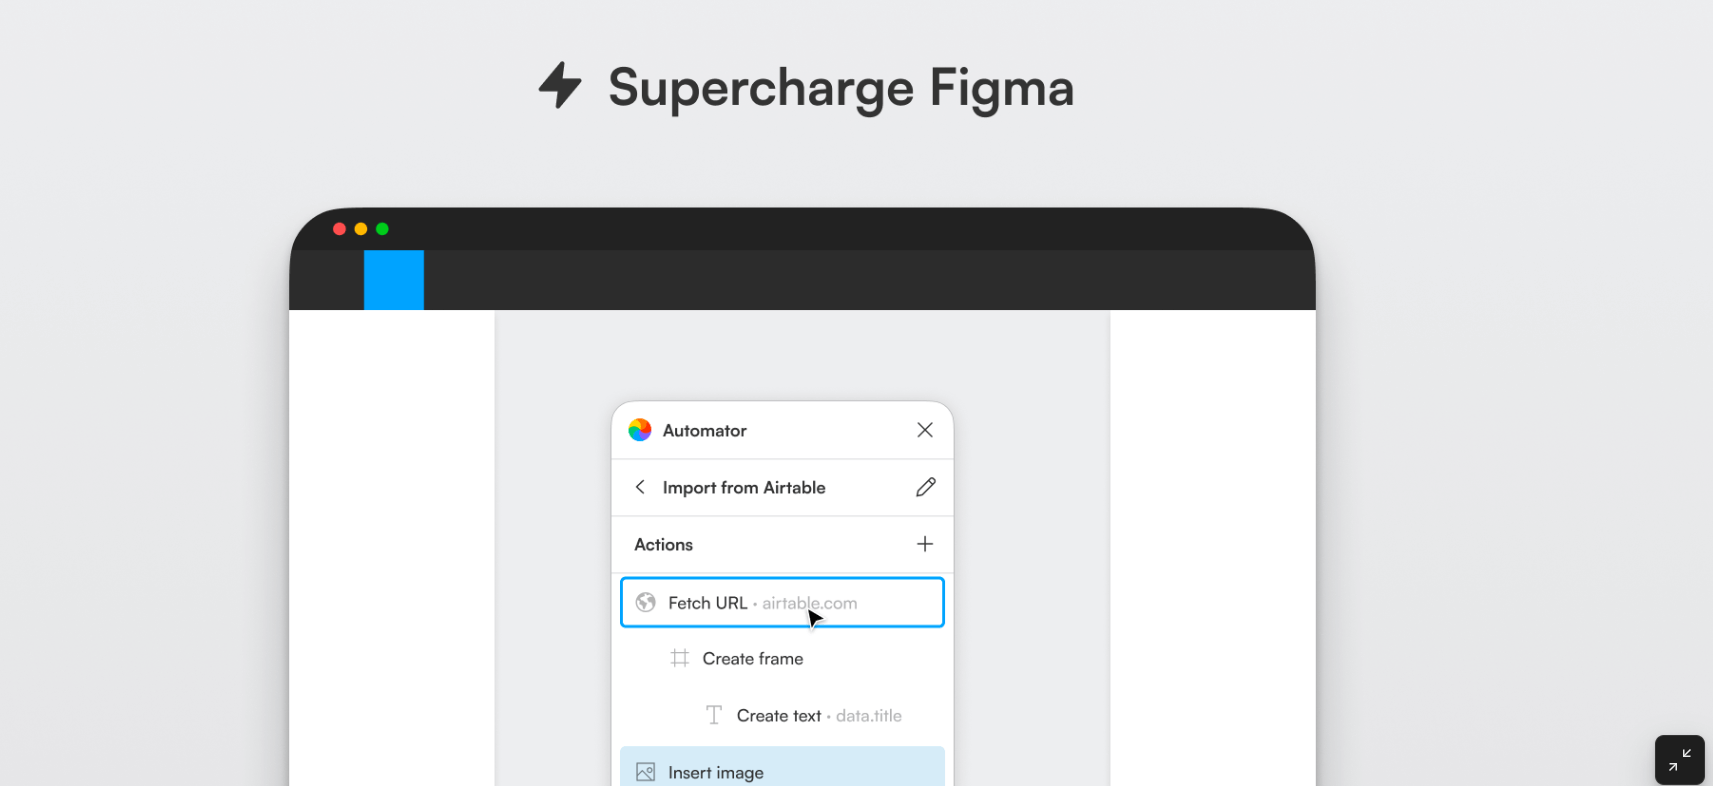Click the lightning bolt icon beside the heading
The height and width of the screenshot is (786, 1713).
tap(560, 85)
